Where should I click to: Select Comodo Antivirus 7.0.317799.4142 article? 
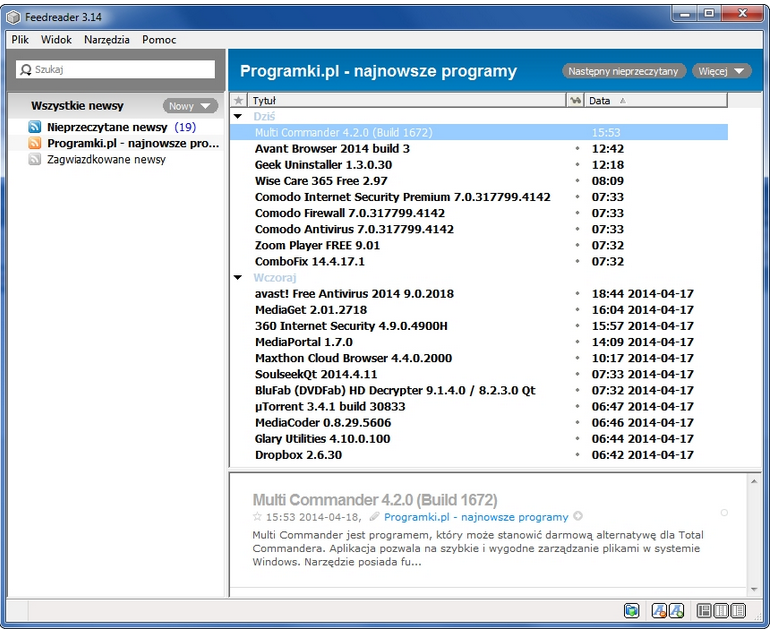[x=354, y=229]
